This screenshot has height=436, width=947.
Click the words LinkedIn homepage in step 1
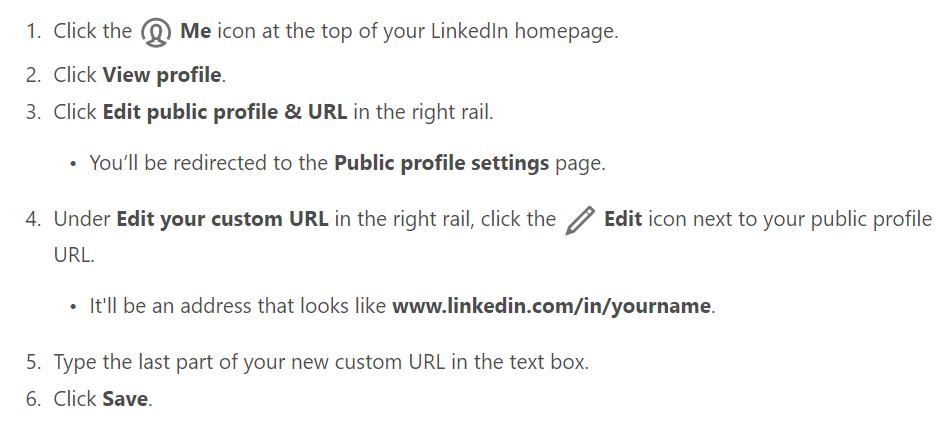(x=524, y=31)
